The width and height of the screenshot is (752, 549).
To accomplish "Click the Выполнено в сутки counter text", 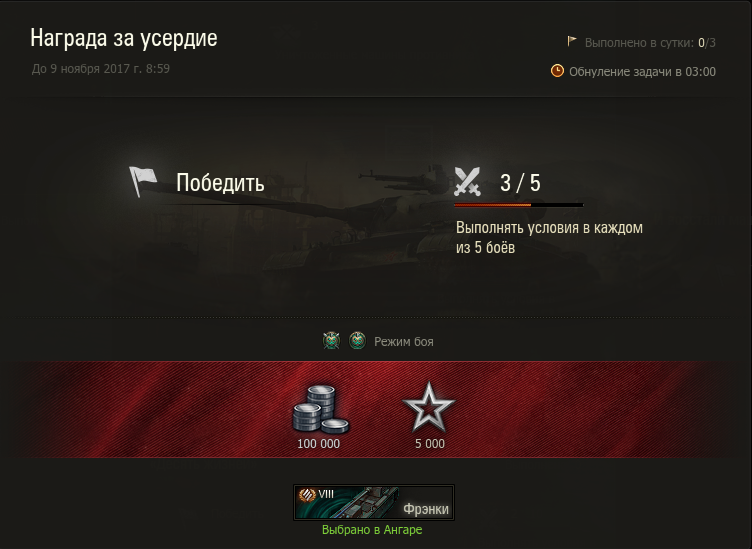I will pos(650,43).
